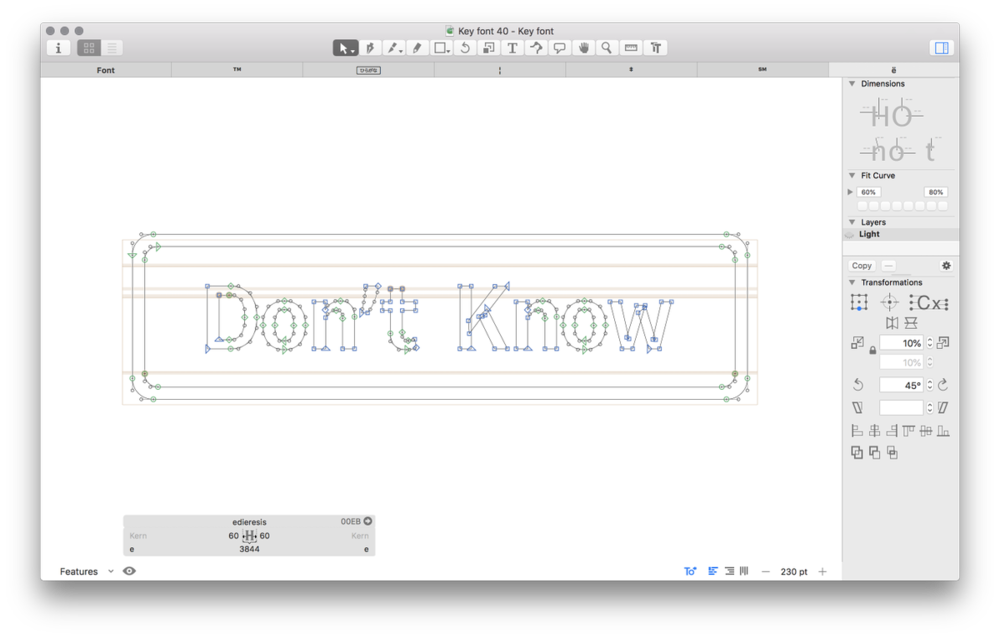Choose the Annotation speech-bubble tool
Image resolution: width=1000 pixels, height=638 pixels.
[x=559, y=48]
